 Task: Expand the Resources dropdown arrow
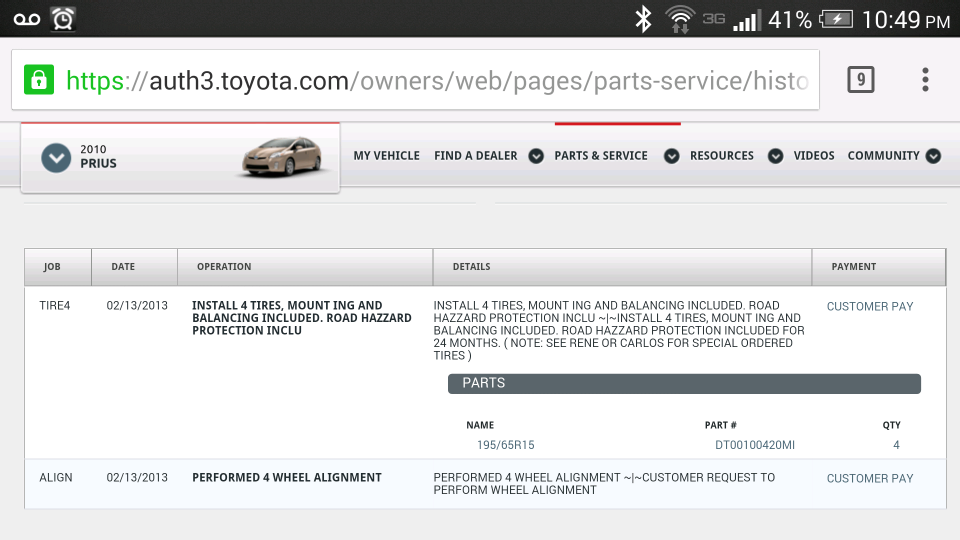click(x=775, y=156)
